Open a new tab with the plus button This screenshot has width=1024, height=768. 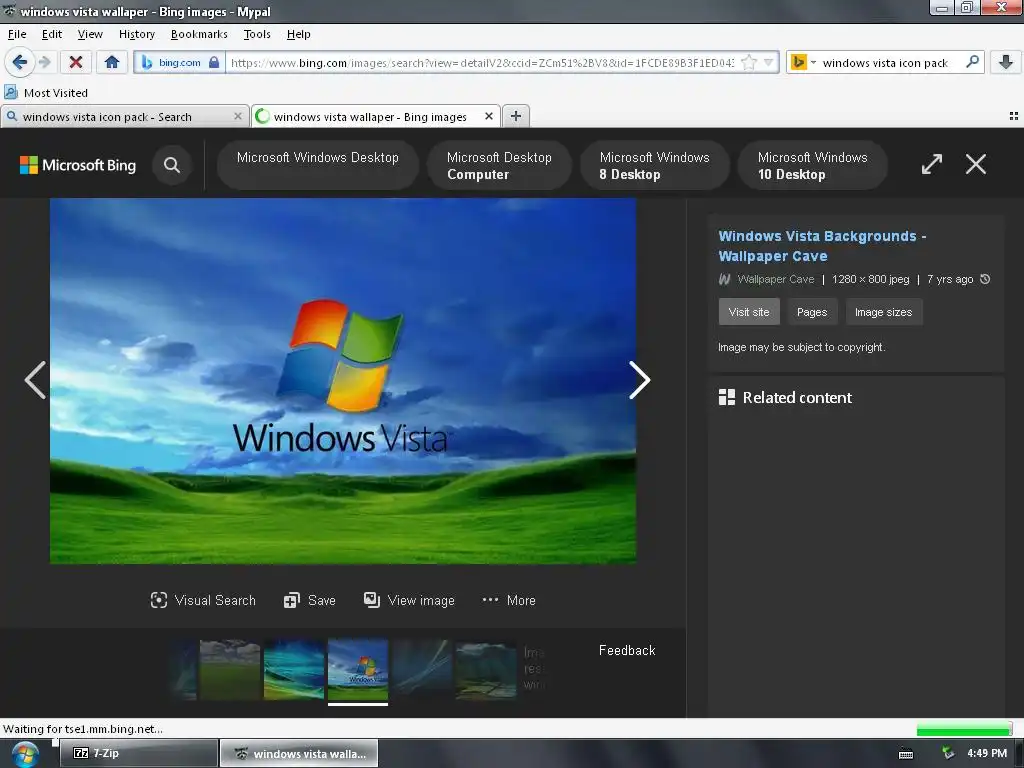pyautogui.click(x=516, y=116)
